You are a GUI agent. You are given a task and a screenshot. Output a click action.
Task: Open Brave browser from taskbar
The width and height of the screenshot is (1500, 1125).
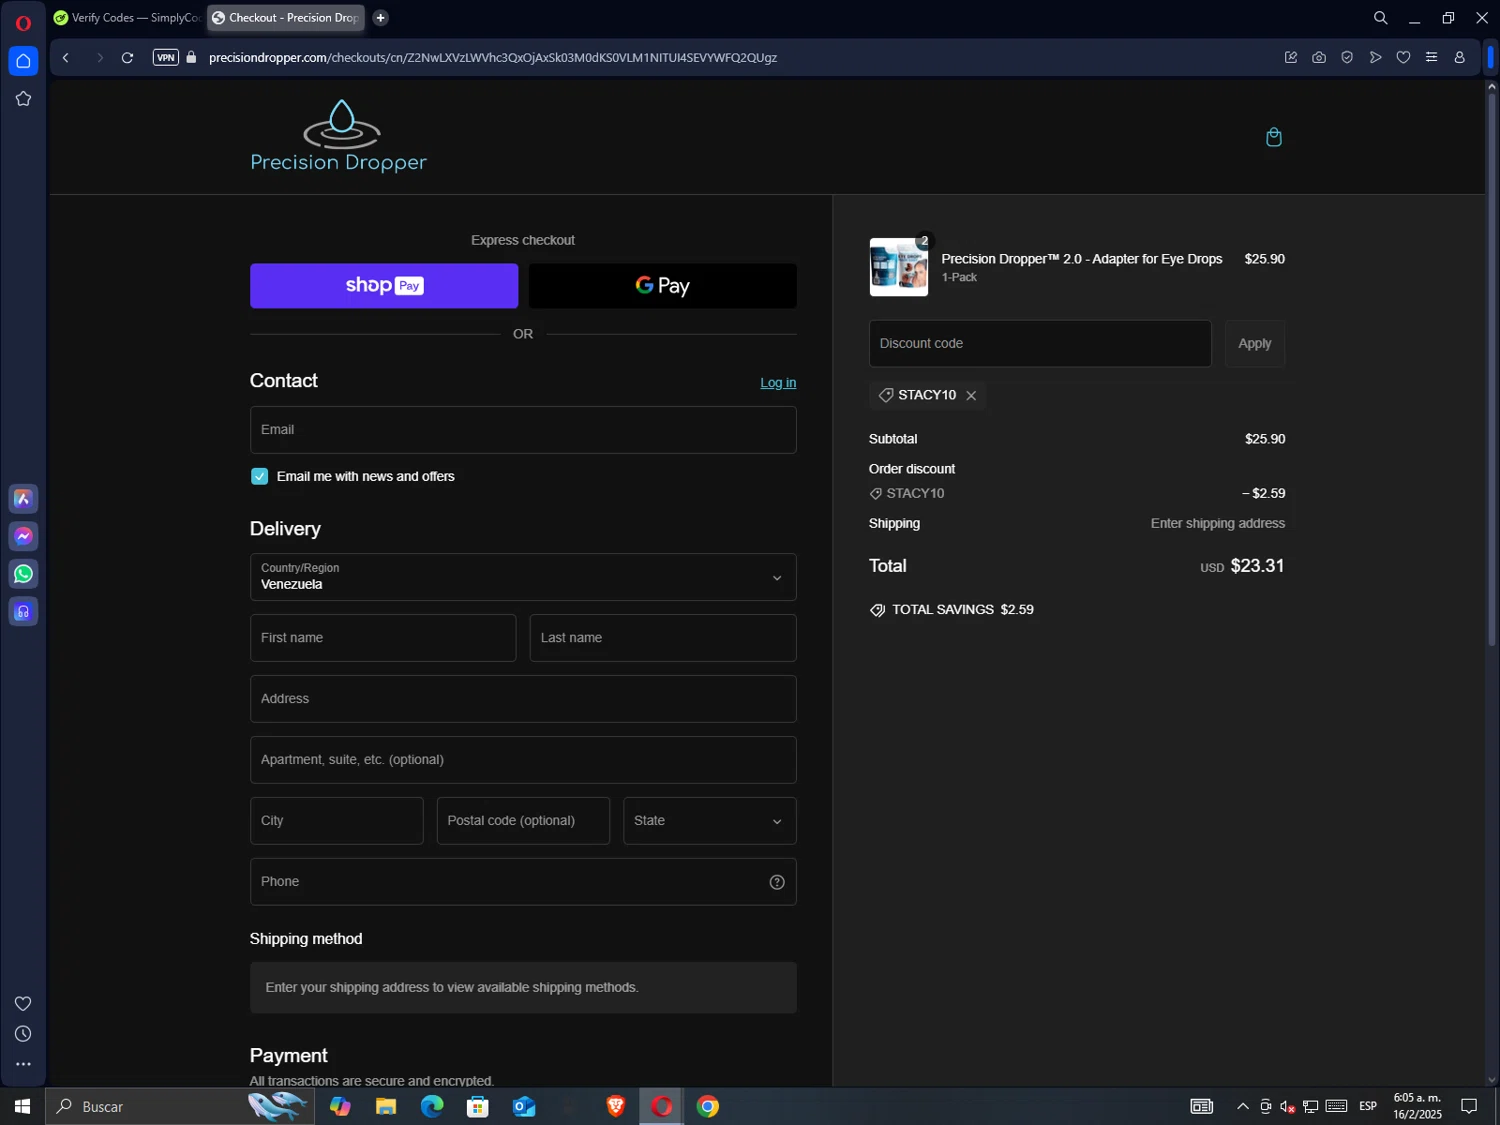[616, 1106]
